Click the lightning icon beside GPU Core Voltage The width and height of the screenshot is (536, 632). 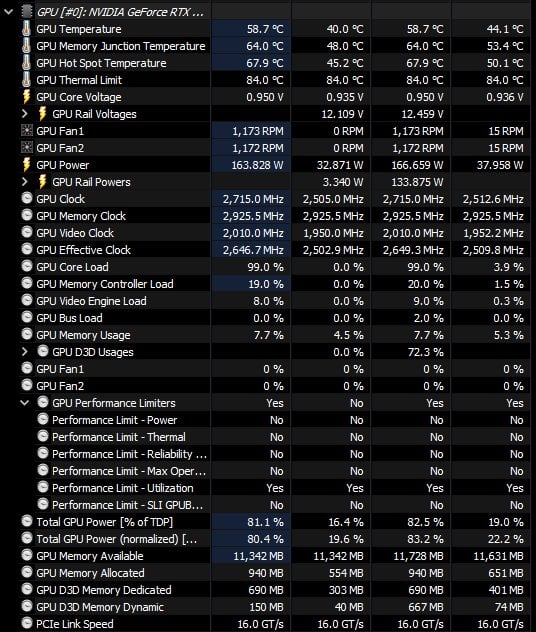(x=26, y=97)
